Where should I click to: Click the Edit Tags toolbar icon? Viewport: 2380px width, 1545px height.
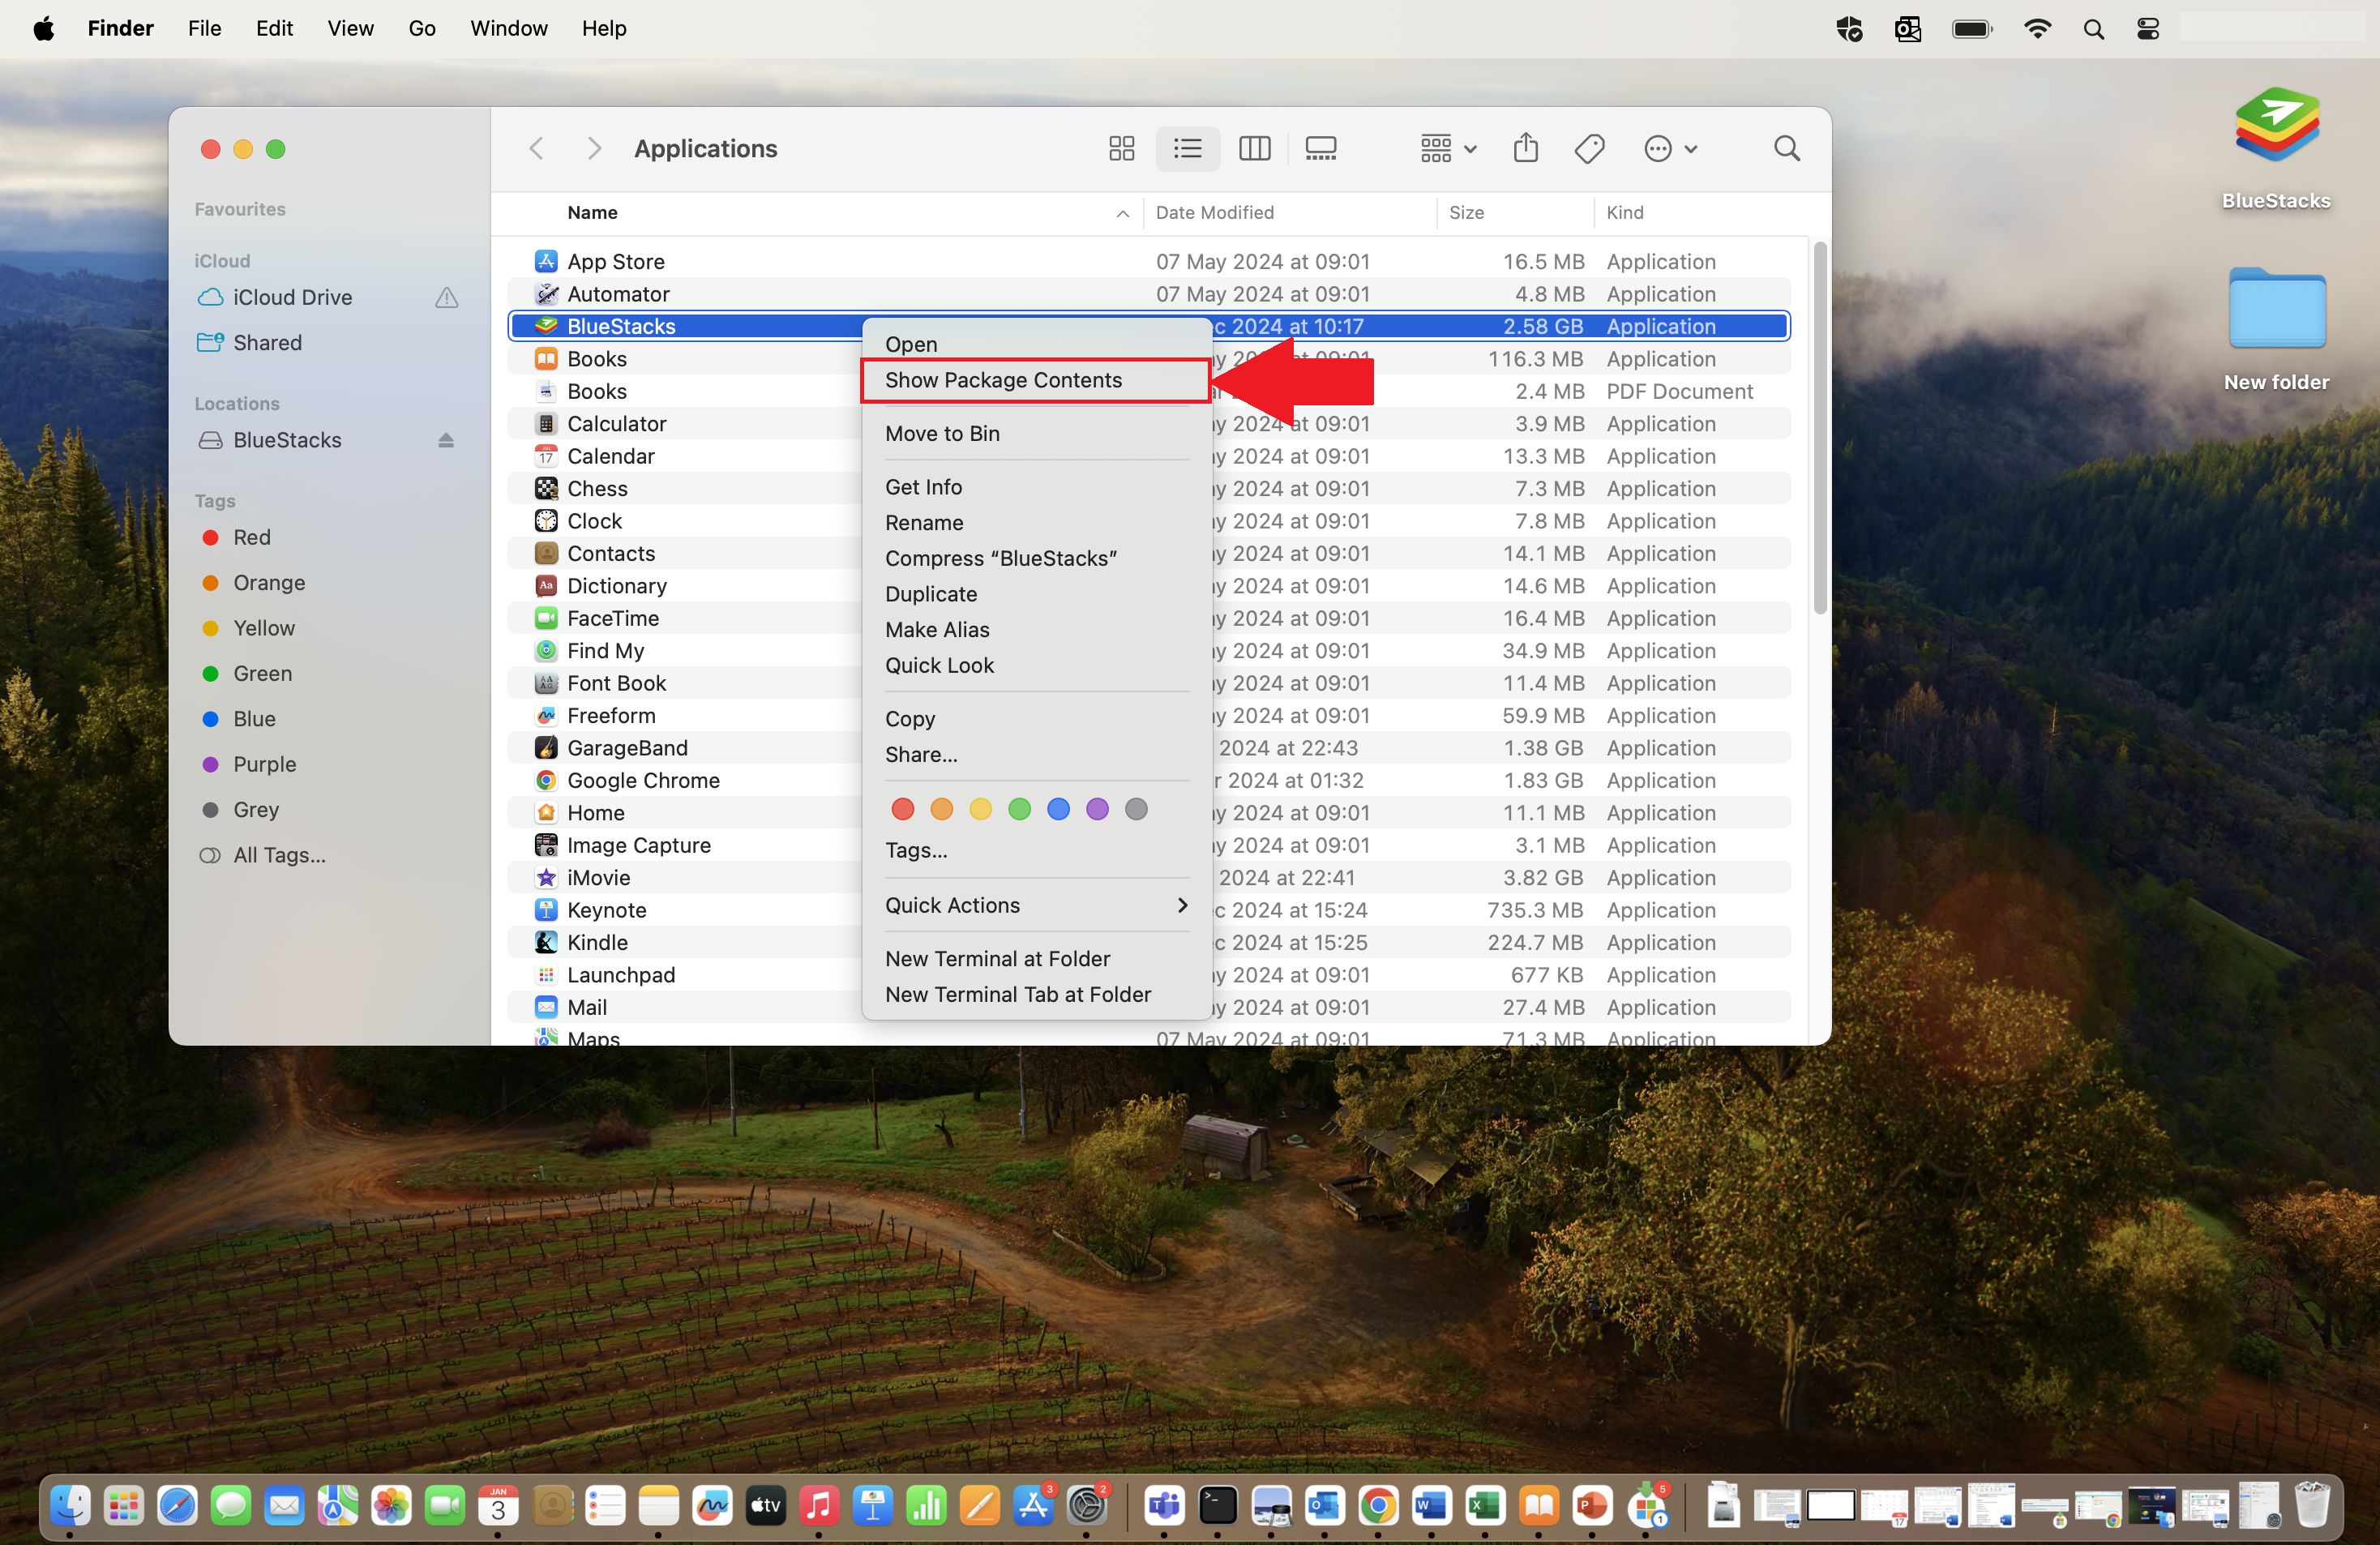pyautogui.click(x=1589, y=149)
